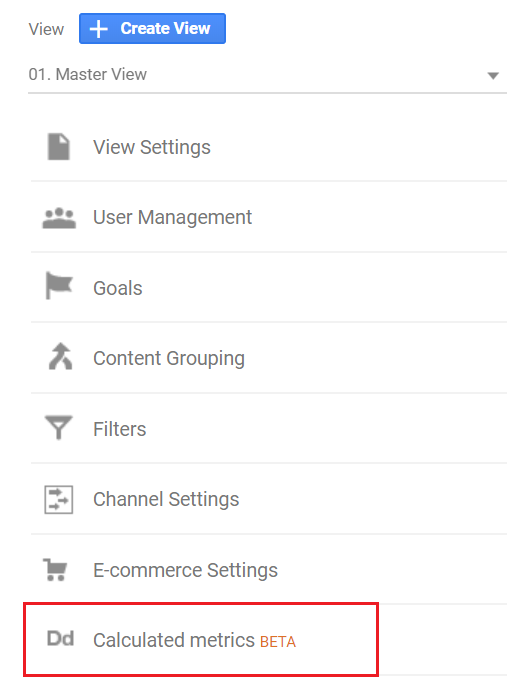520x682 pixels.
Task: Click the Filters funnel icon
Action: click(x=58, y=428)
